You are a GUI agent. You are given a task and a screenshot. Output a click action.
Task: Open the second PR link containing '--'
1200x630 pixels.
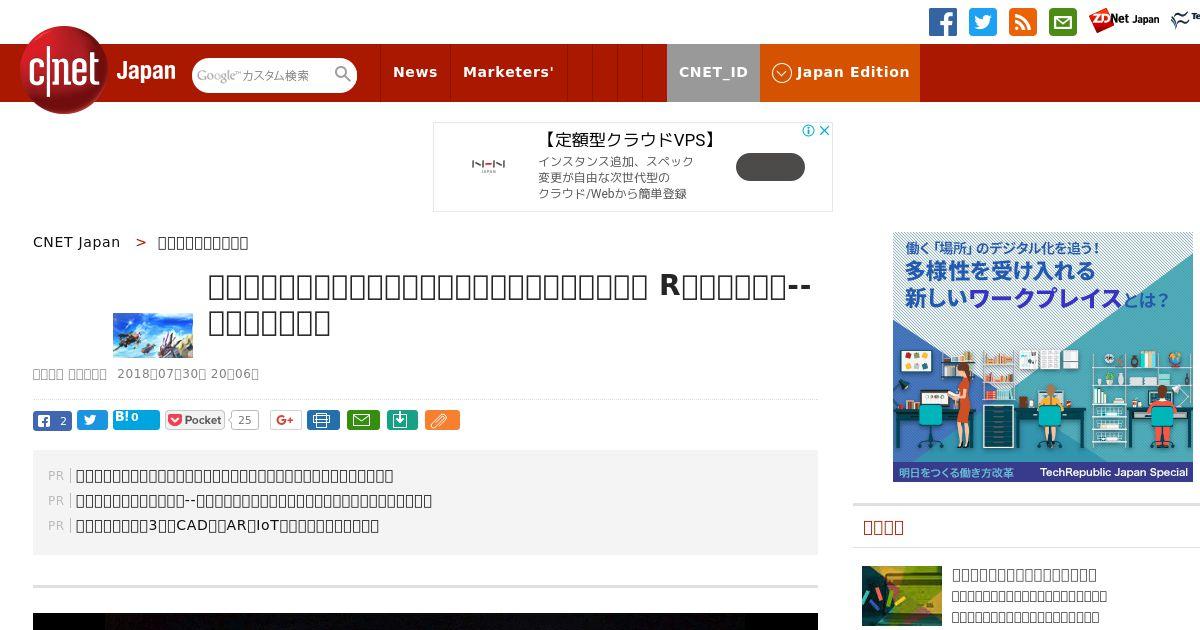(254, 500)
